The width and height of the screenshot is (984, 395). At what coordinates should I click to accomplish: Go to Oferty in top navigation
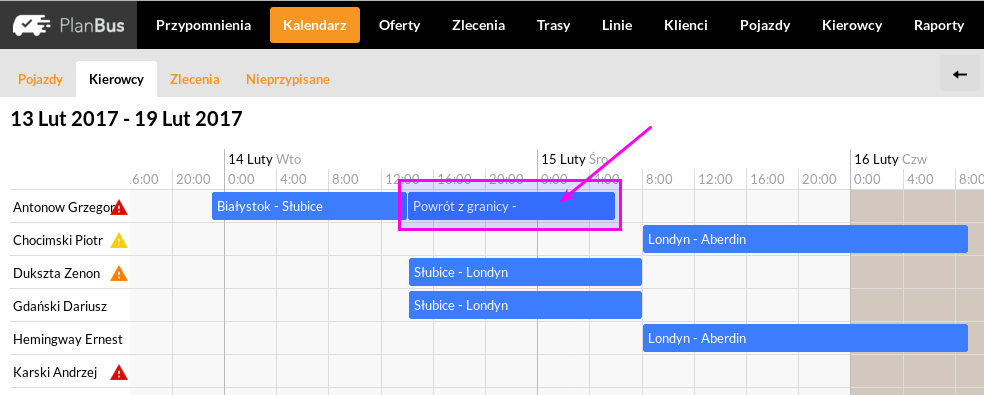click(x=400, y=25)
